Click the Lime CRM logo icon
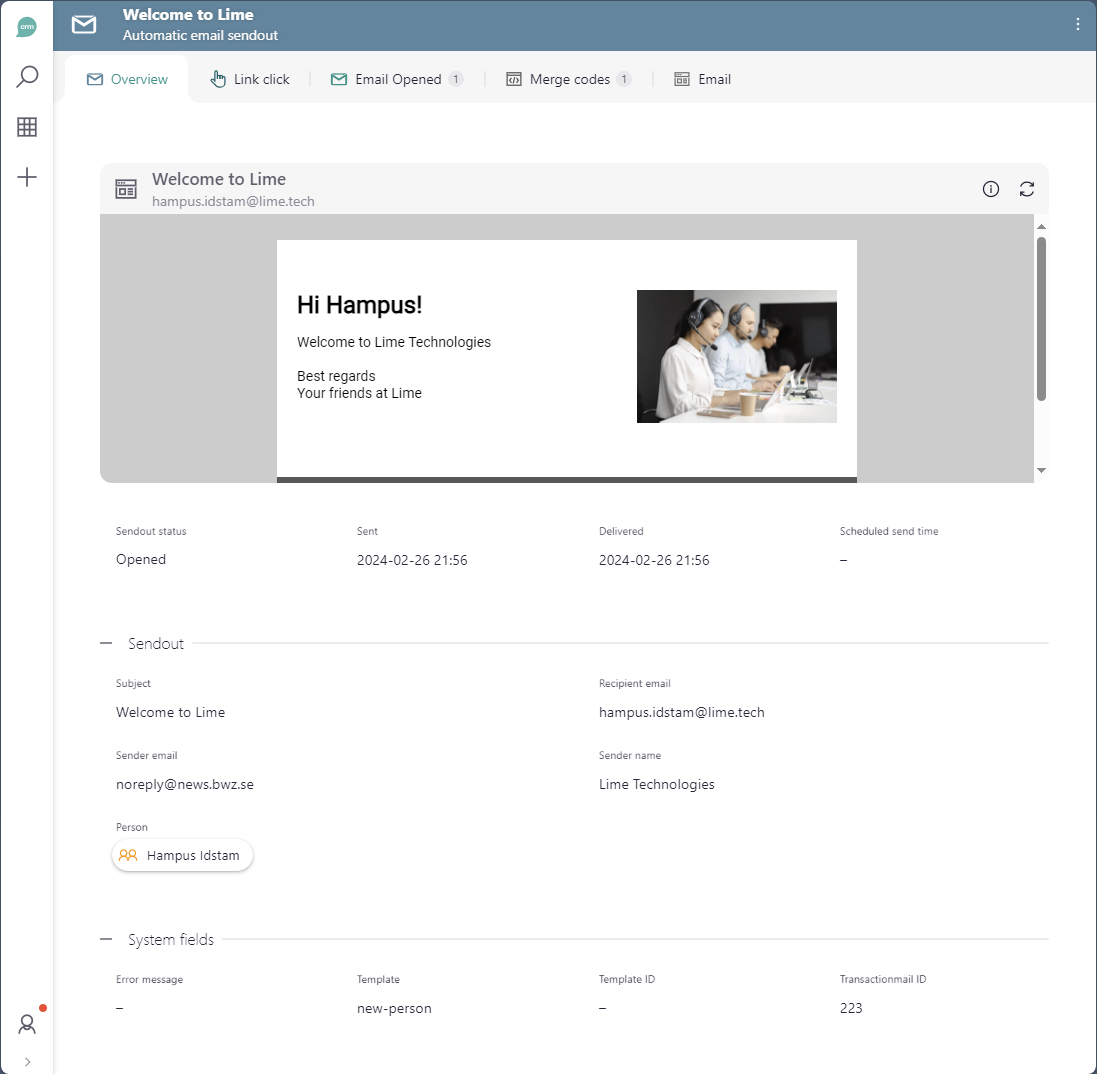The image size is (1097, 1074). [x=27, y=27]
